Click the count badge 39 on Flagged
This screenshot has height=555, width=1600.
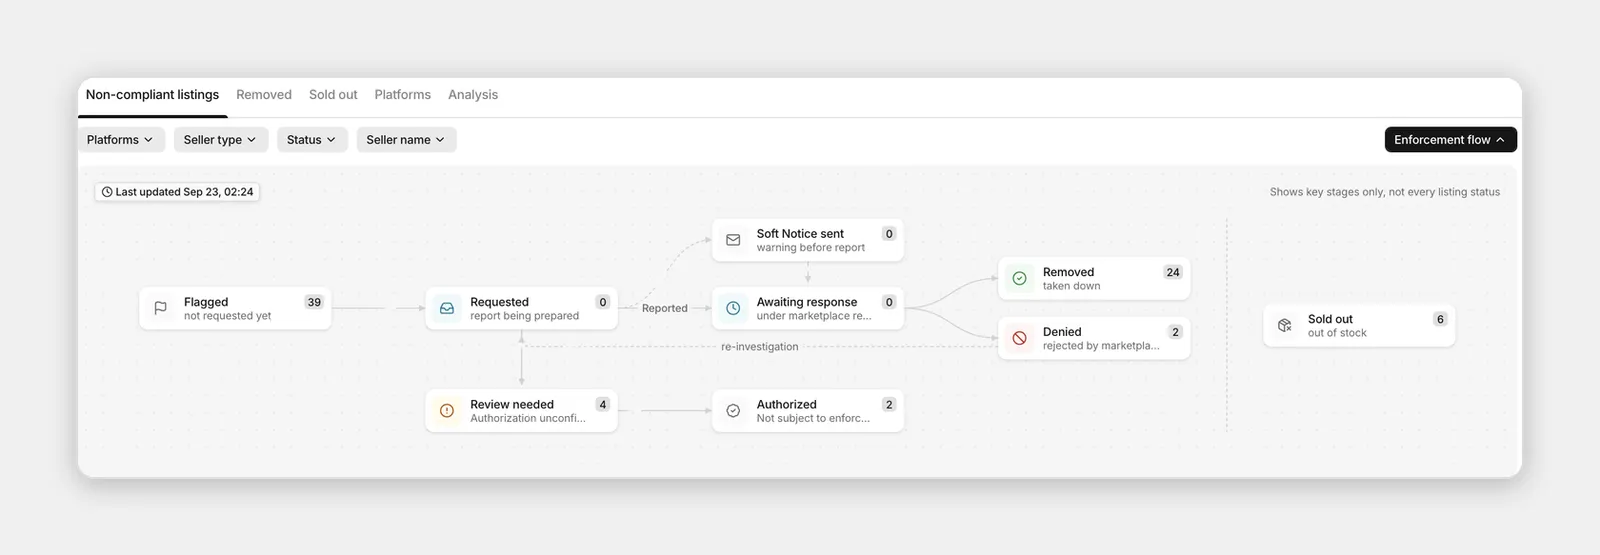pos(314,302)
